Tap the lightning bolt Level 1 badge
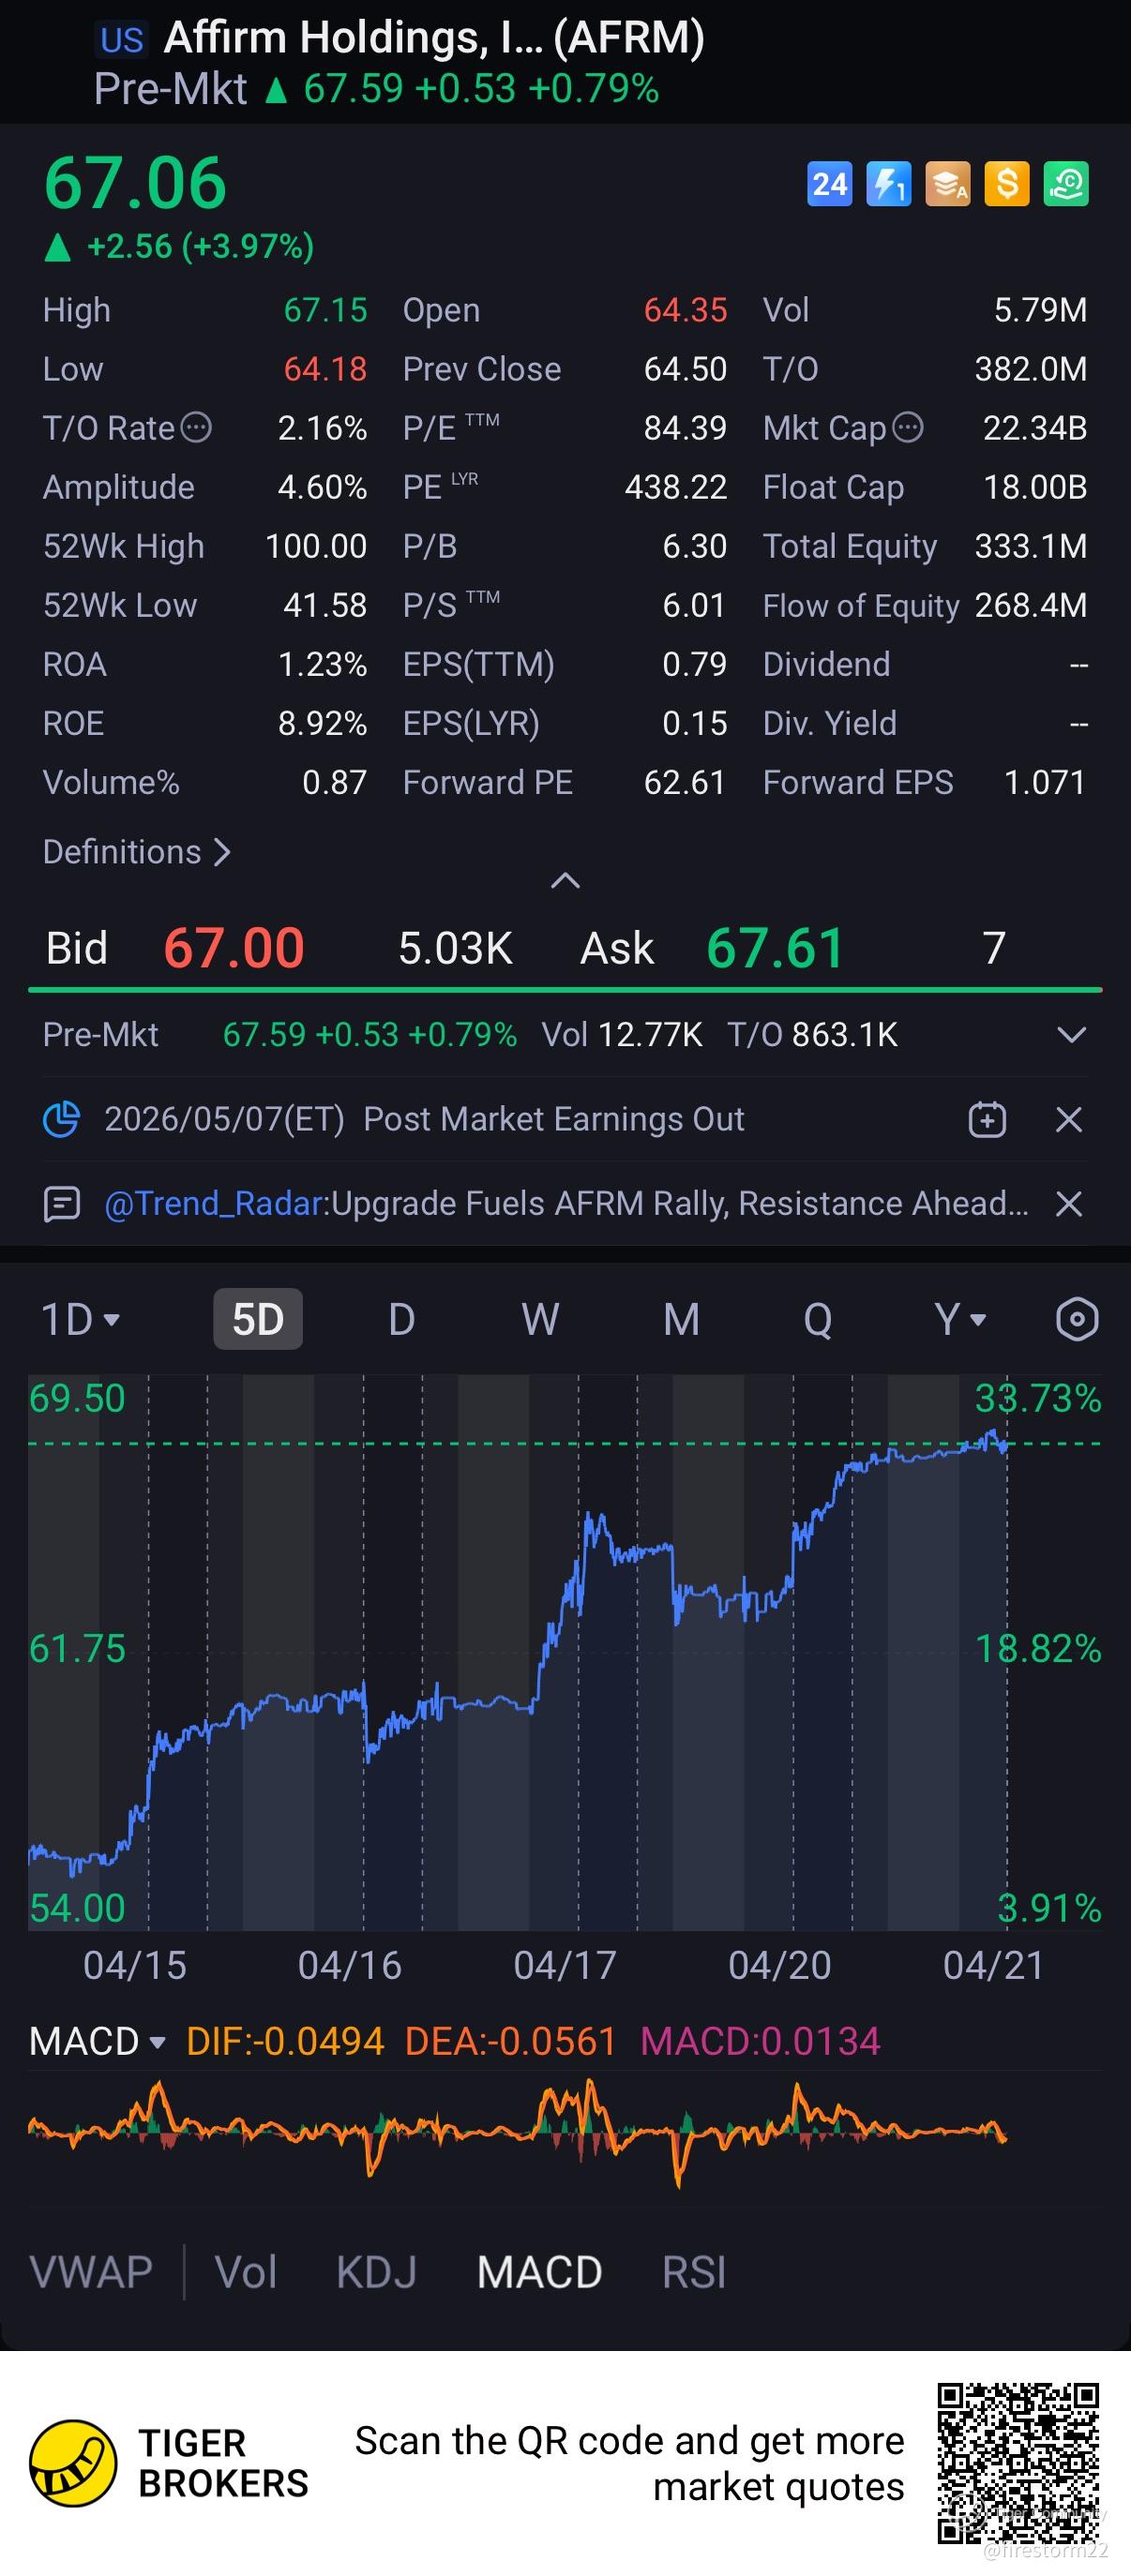1131x2576 pixels. coord(888,184)
